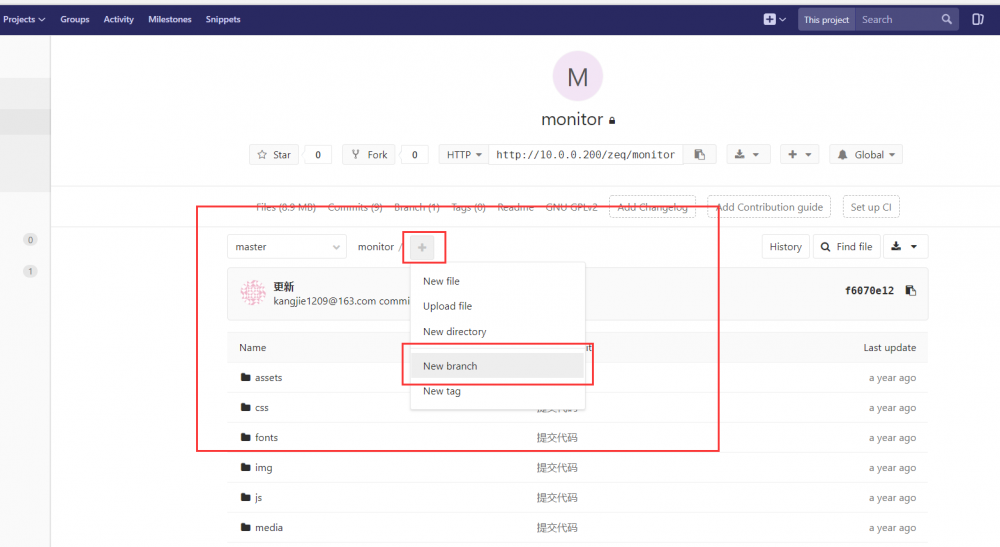
Task: Open the master branch selector
Action: tap(287, 247)
